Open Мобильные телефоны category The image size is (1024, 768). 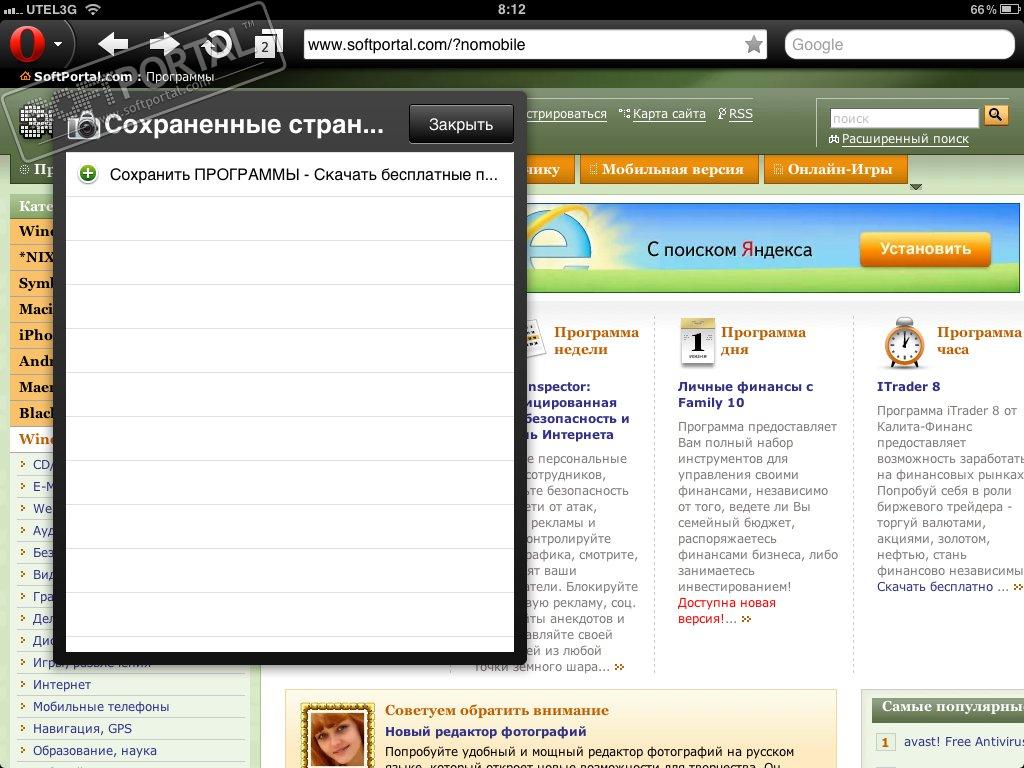101,707
